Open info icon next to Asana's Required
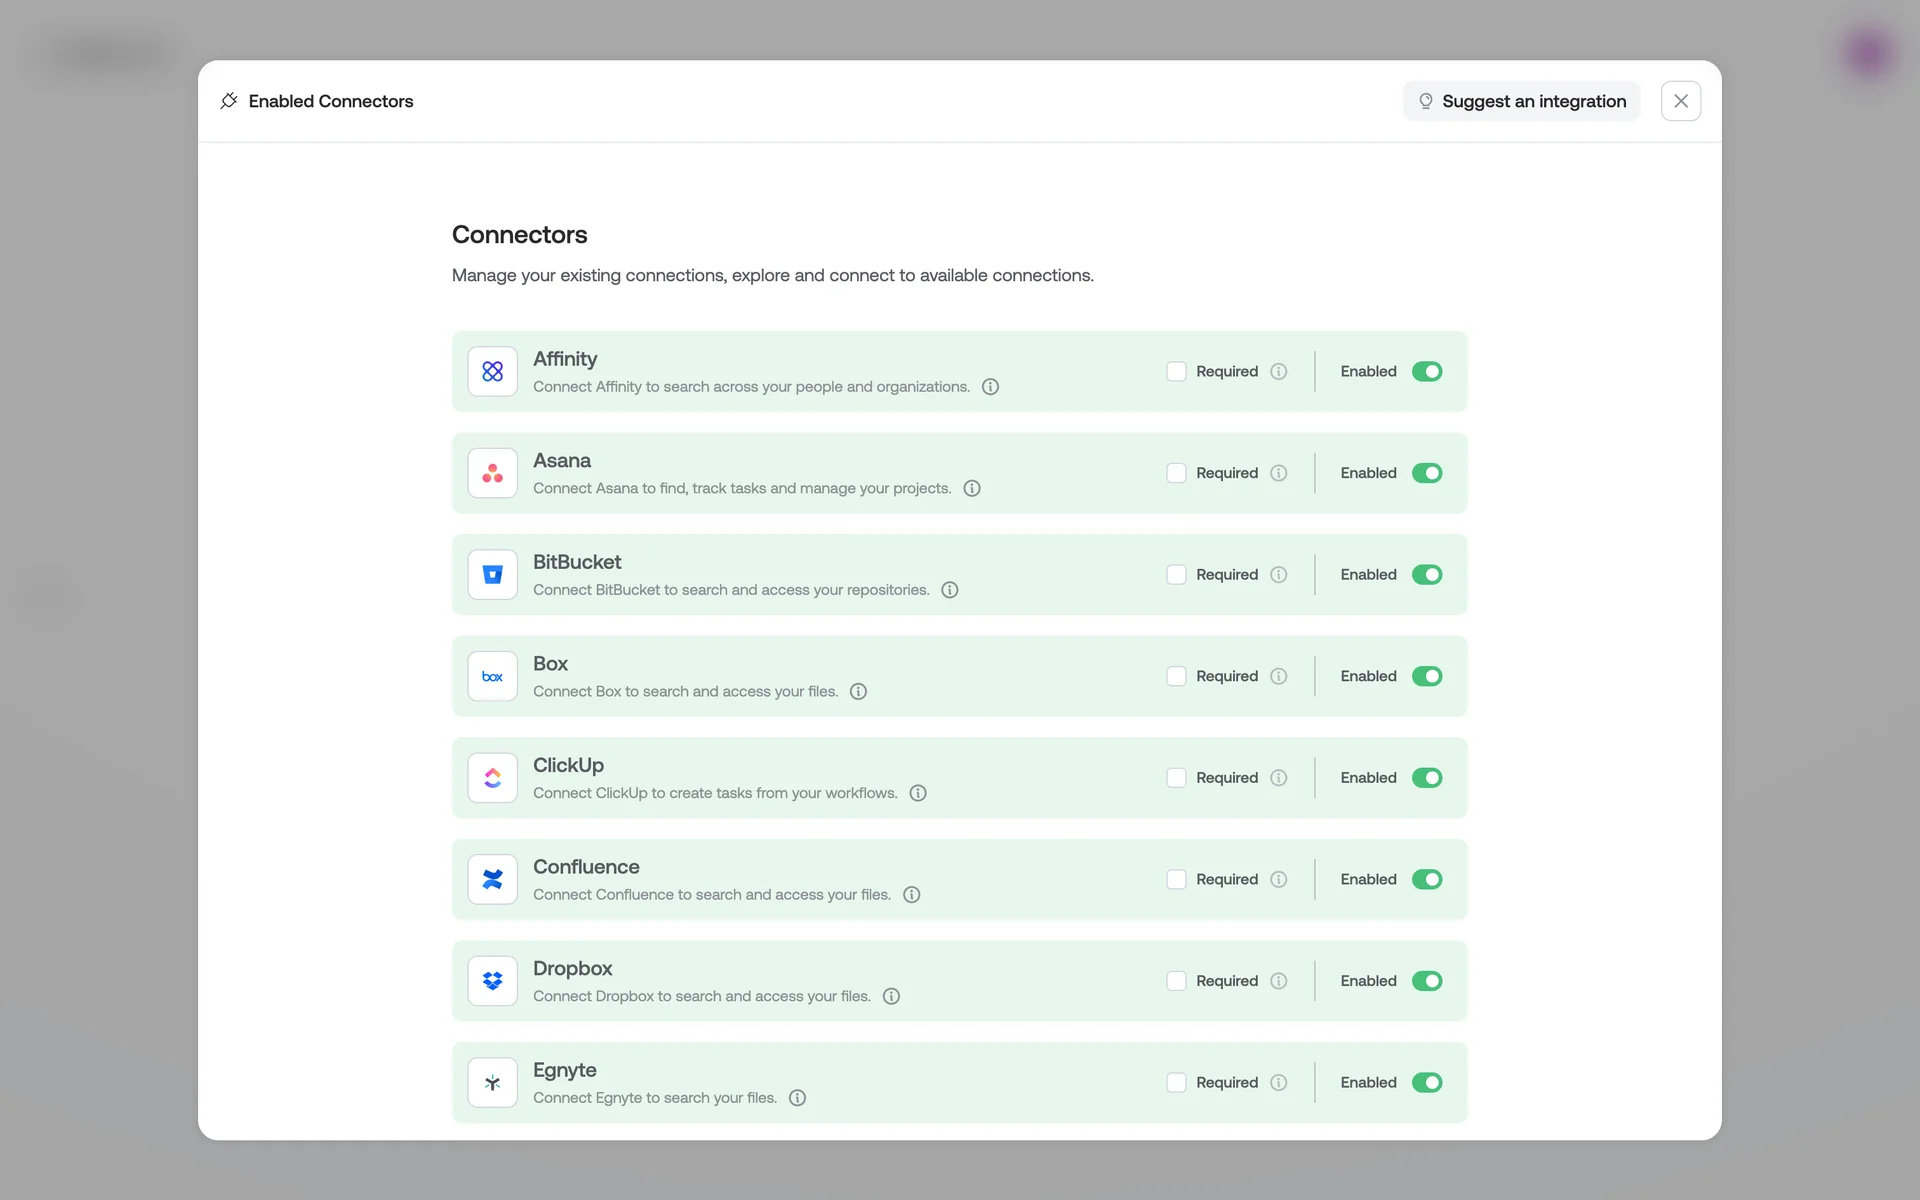Viewport: 1920px width, 1200px height. [1278, 473]
